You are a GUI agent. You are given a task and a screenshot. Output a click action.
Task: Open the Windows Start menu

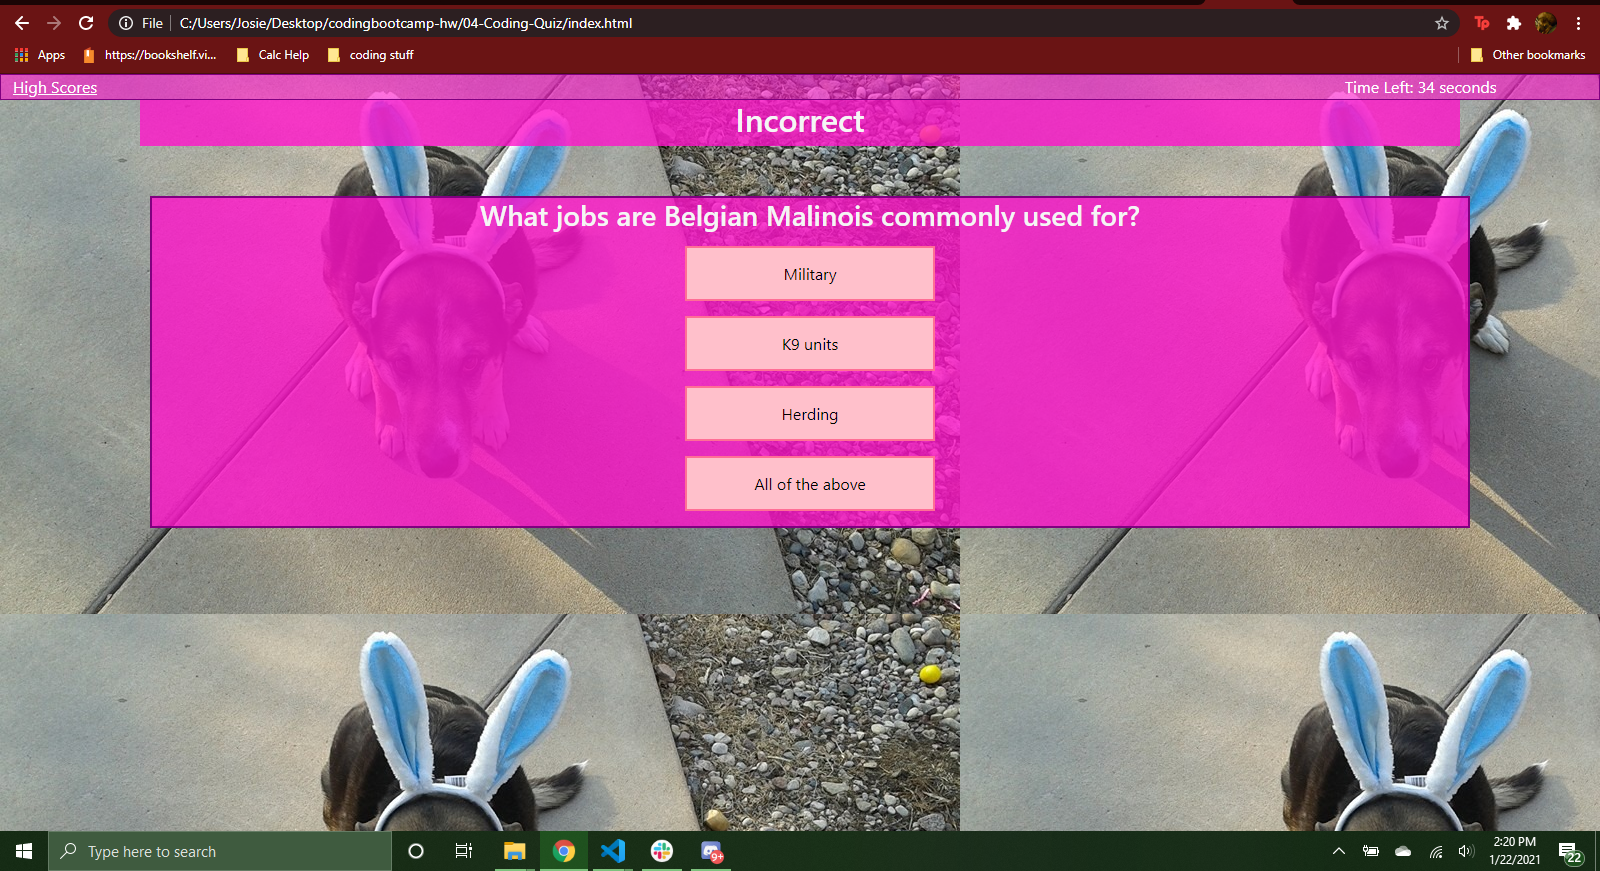point(24,851)
